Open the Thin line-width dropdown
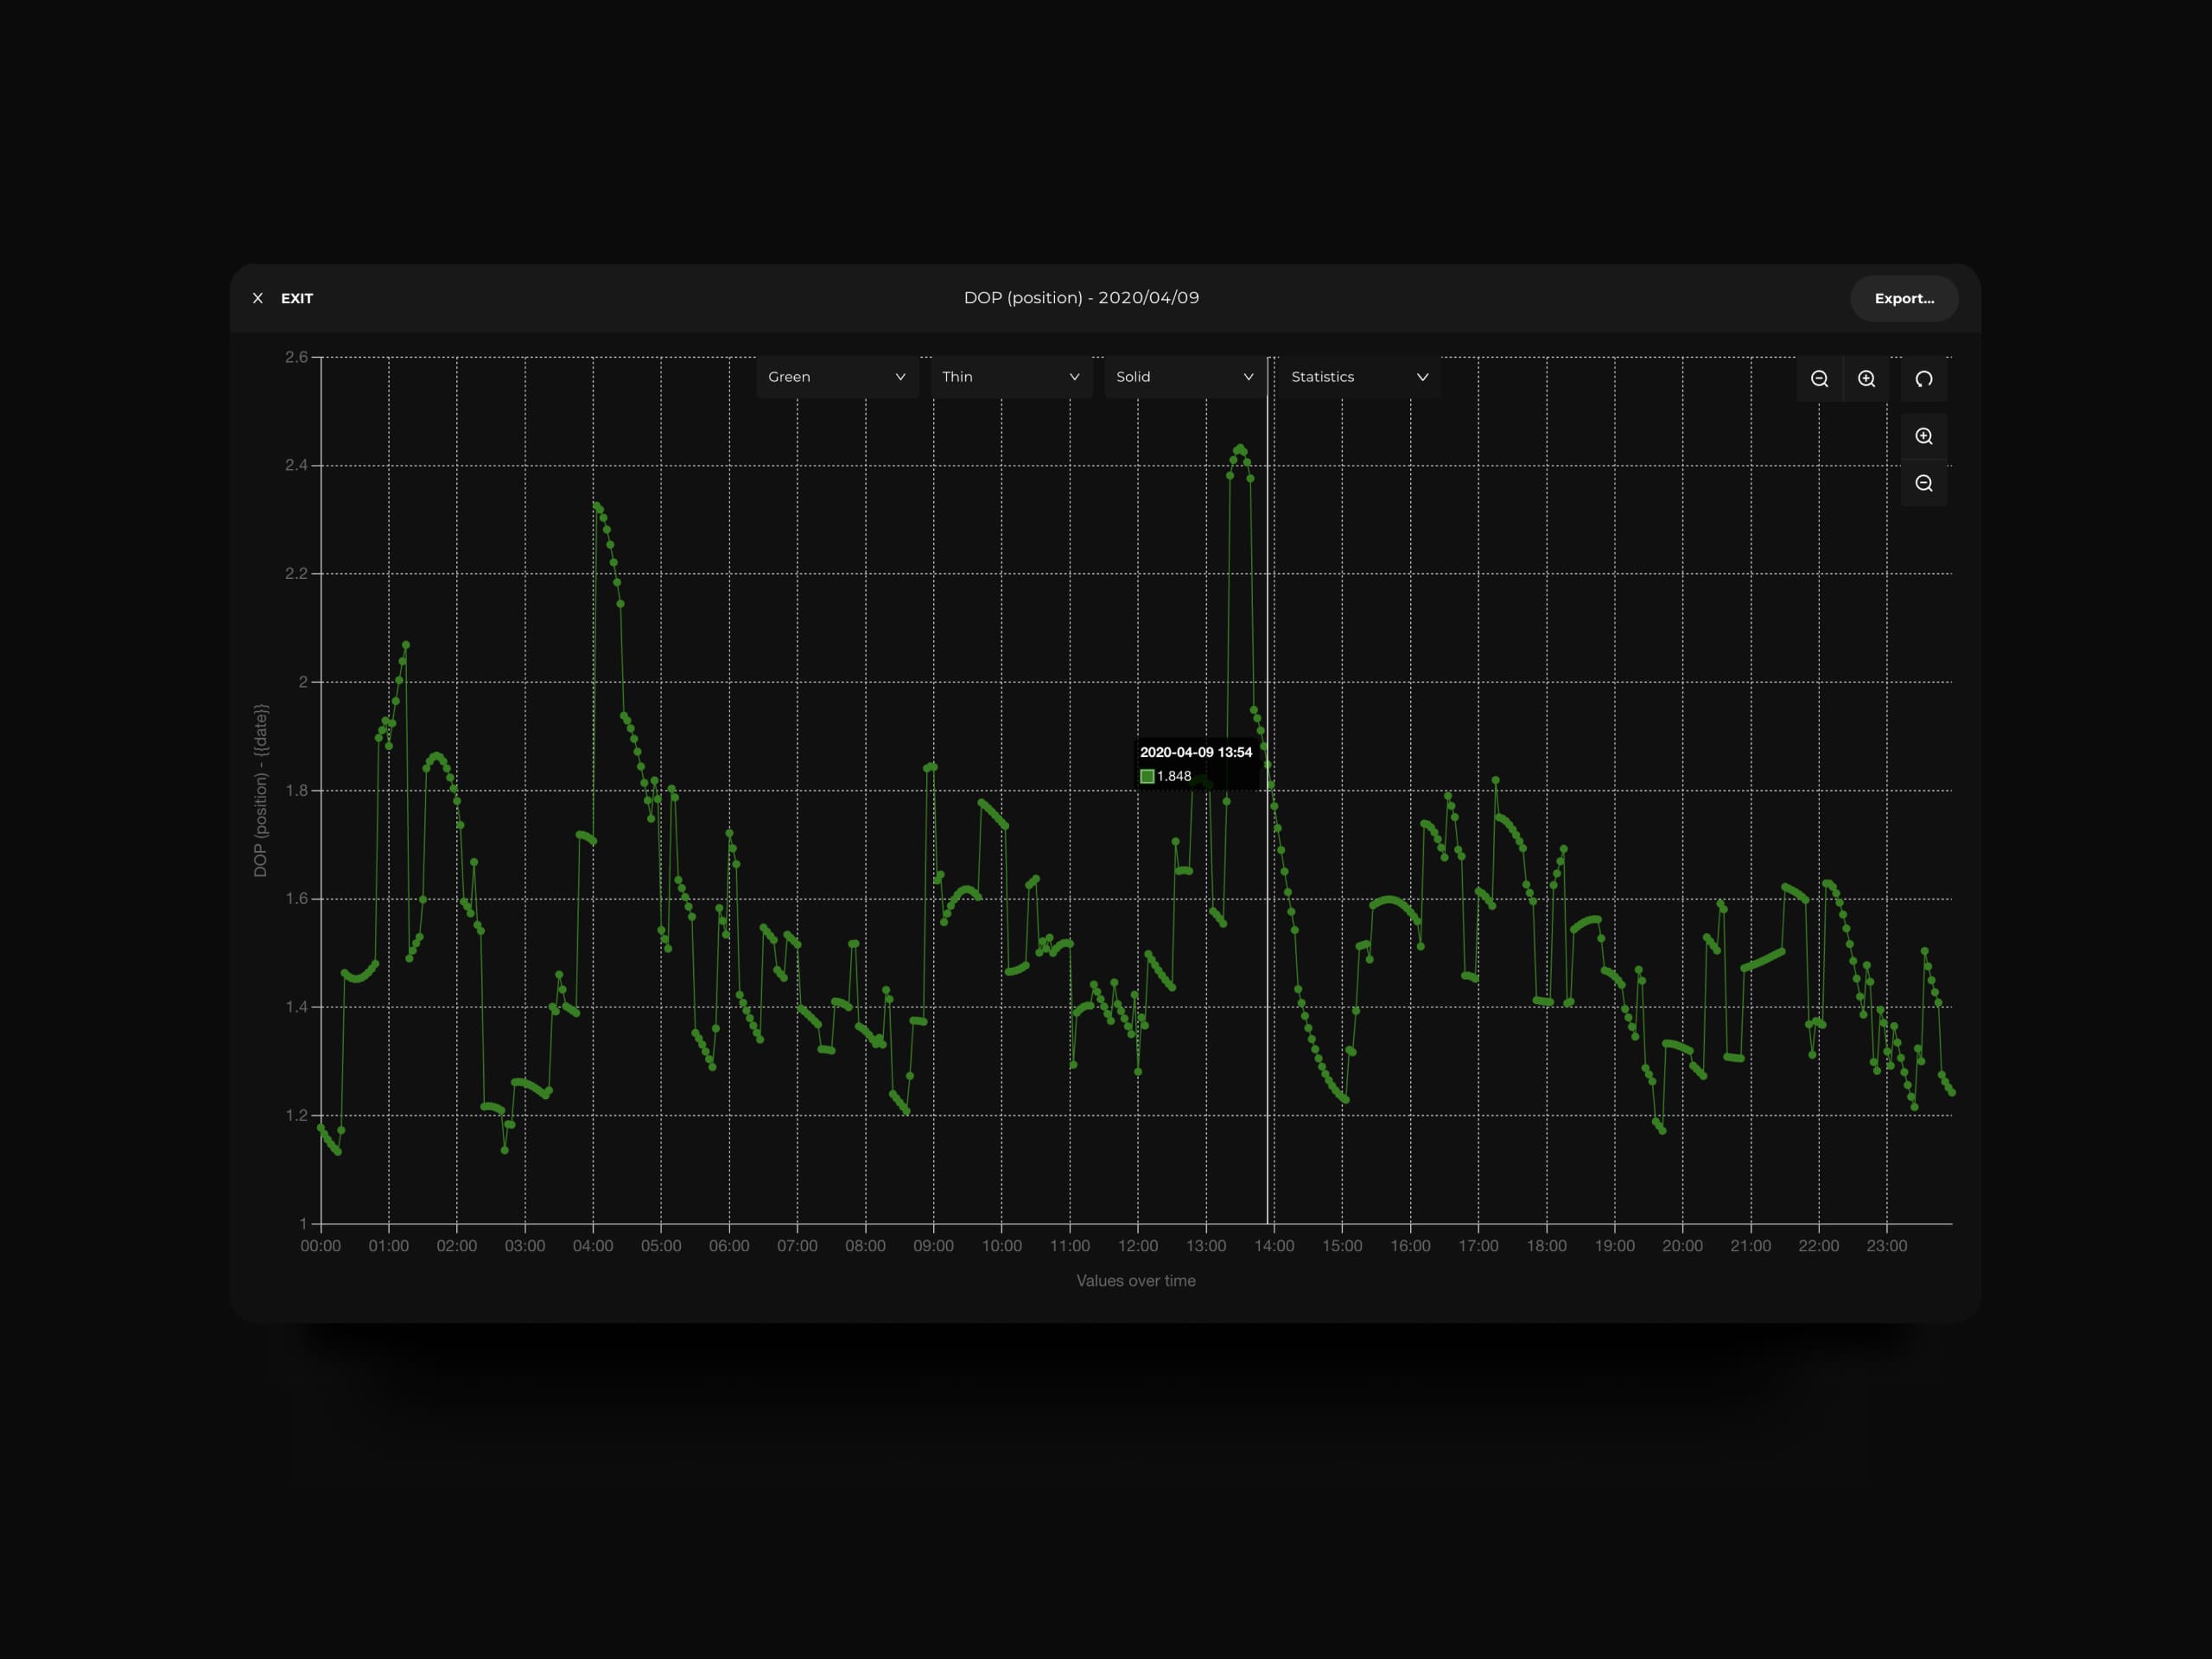 coord(1010,377)
